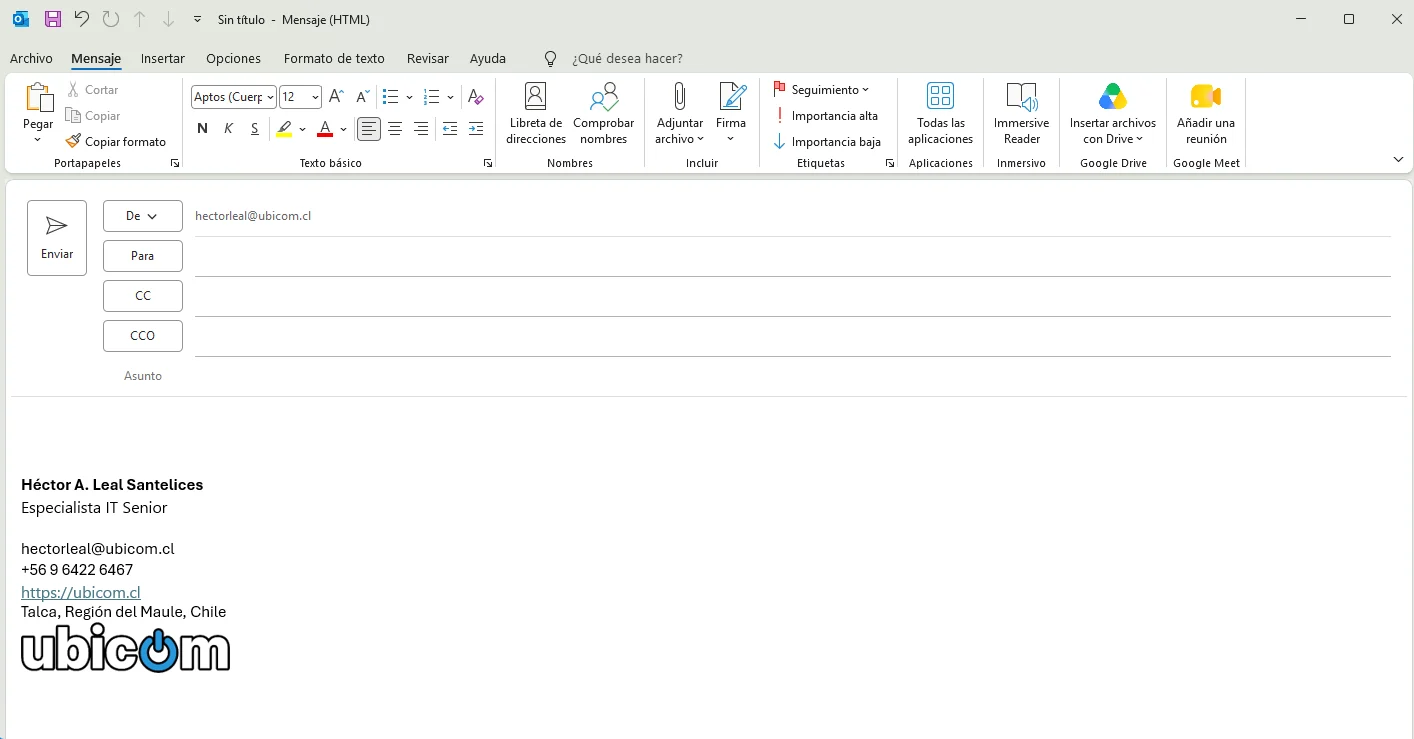Click the Para button
This screenshot has width=1414, height=739.
point(143,256)
